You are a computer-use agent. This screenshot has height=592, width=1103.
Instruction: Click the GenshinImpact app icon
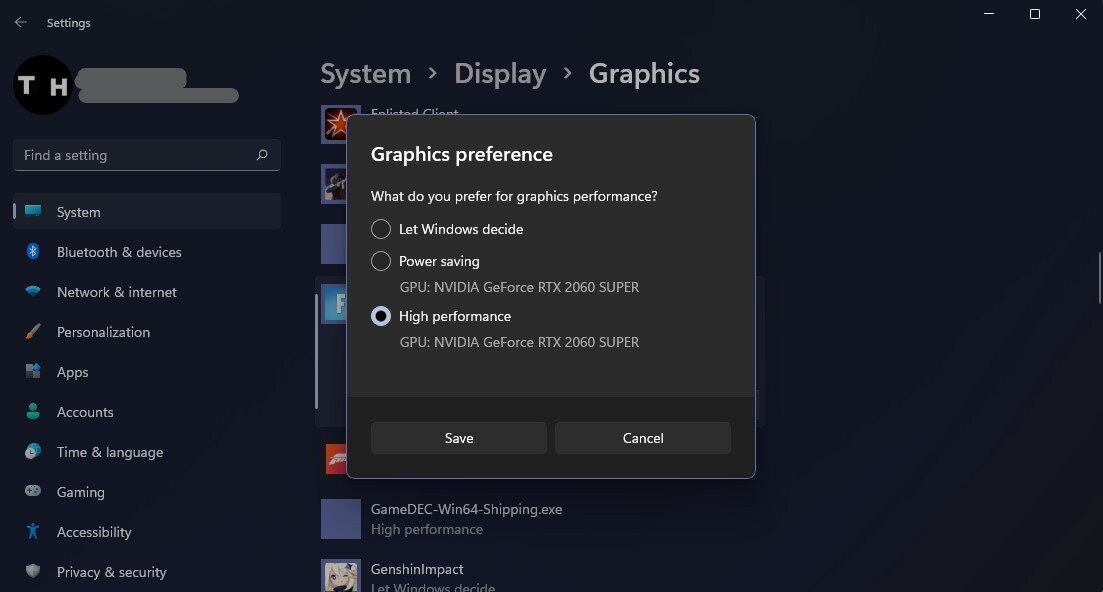coord(341,576)
